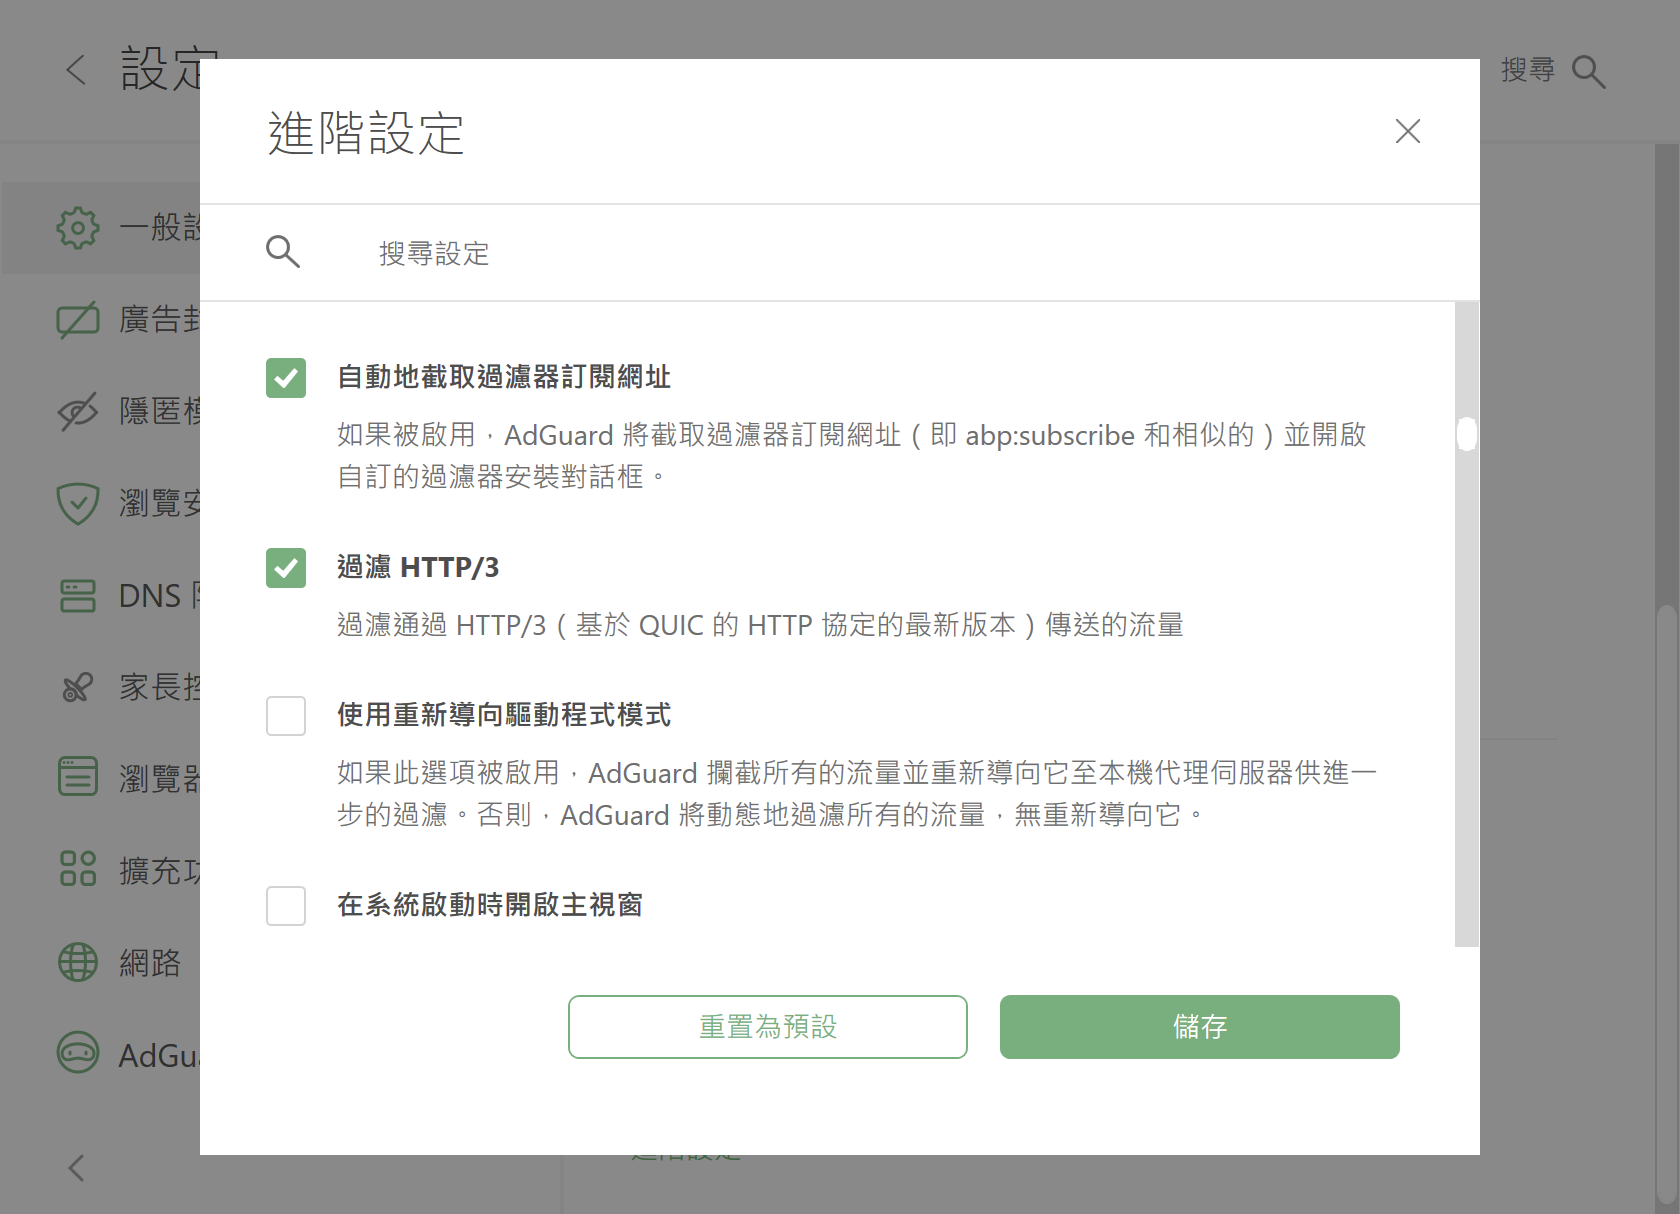The width and height of the screenshot is (1680, 1214).
Task: Open 網路 globe icon in sidebar
Action: [x=78, y=962]
